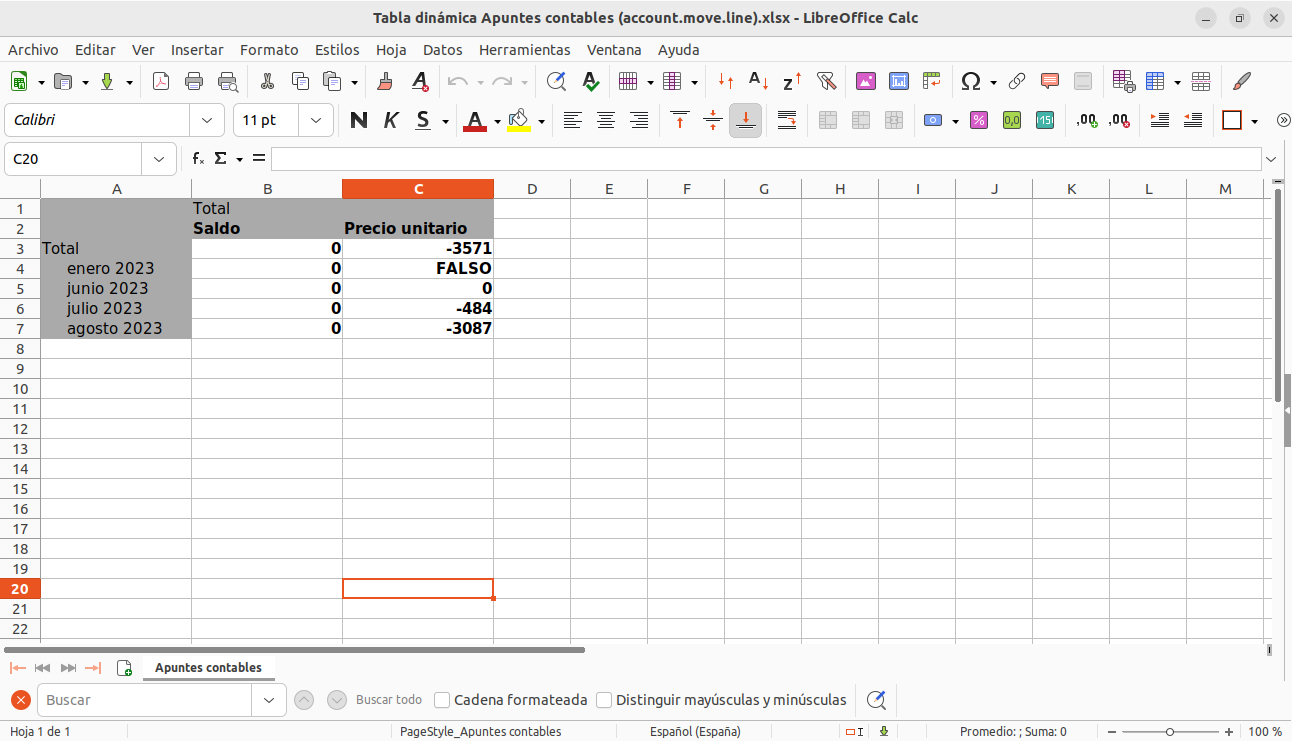Open Find and Replace from toolbar

tap(556, 82)
